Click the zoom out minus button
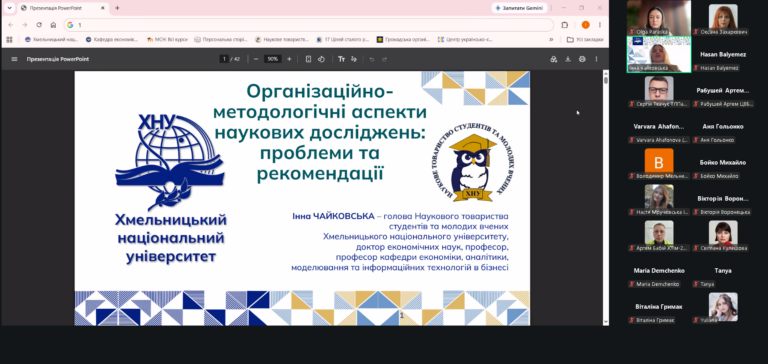This screenshot has height=364, width=768. pos(256,59)
